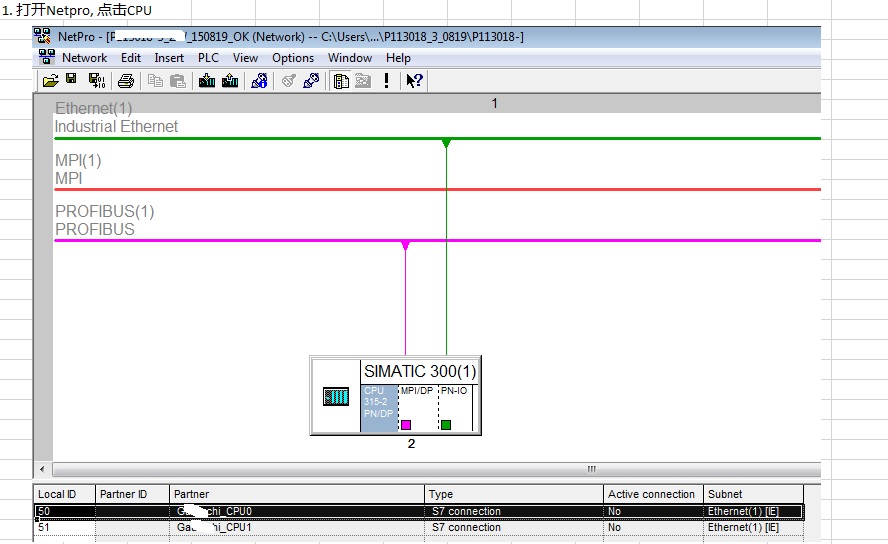Click the greyed Paste icon
Viewport: 888px width, 544px height.
[x=178, y=81]
